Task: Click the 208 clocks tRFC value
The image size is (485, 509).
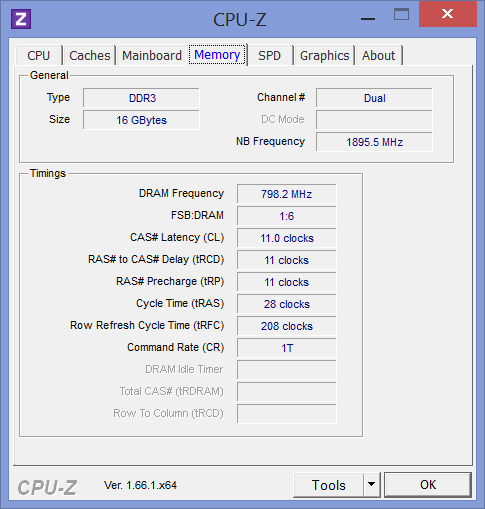Action: 287,326
